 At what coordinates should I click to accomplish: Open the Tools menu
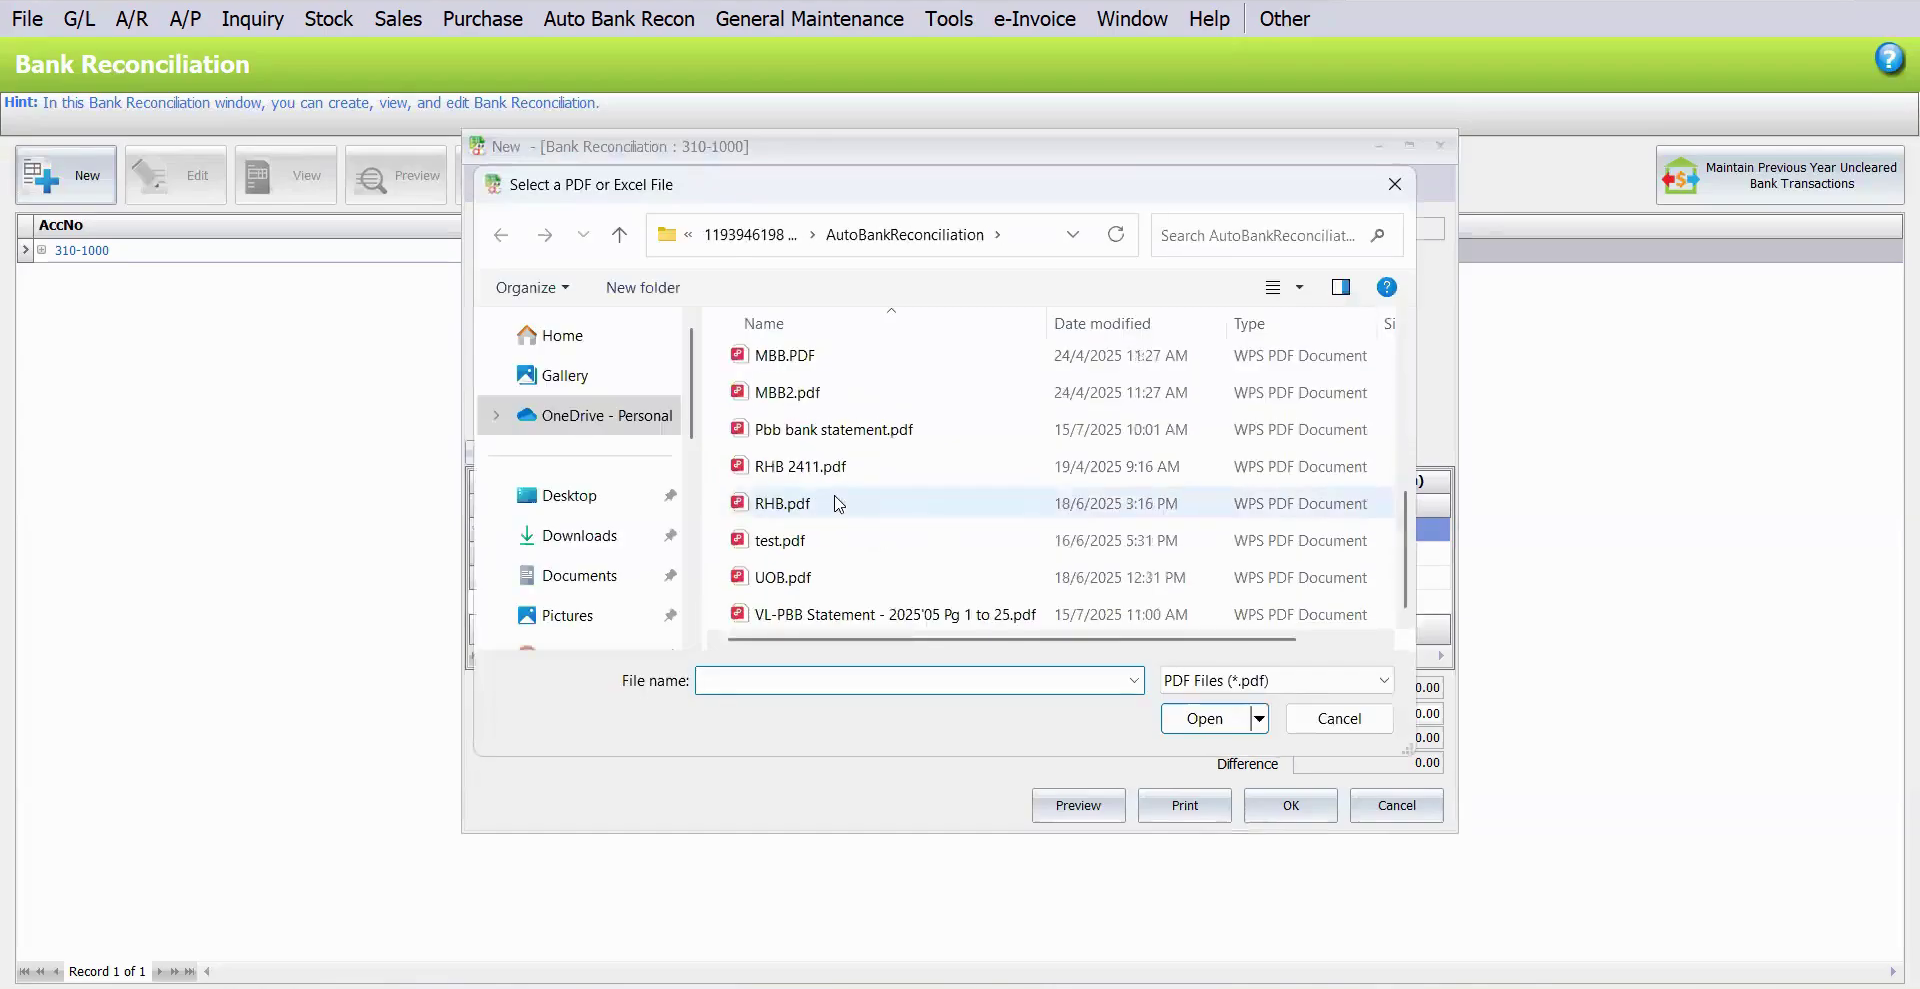pos(949,19)
